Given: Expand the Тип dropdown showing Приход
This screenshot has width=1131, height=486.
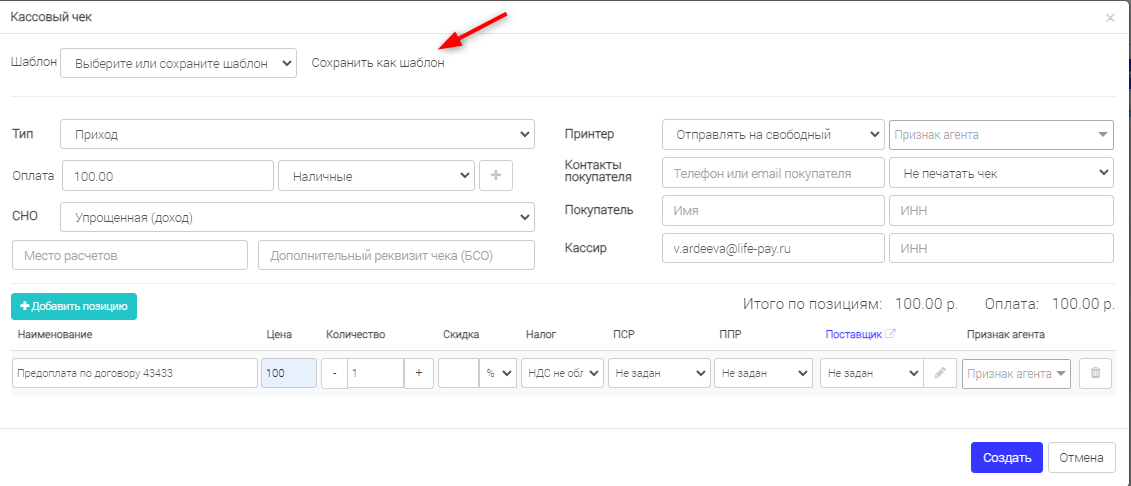Looking at the screenshot, I should pyautogui.click(x=298, y=134).
